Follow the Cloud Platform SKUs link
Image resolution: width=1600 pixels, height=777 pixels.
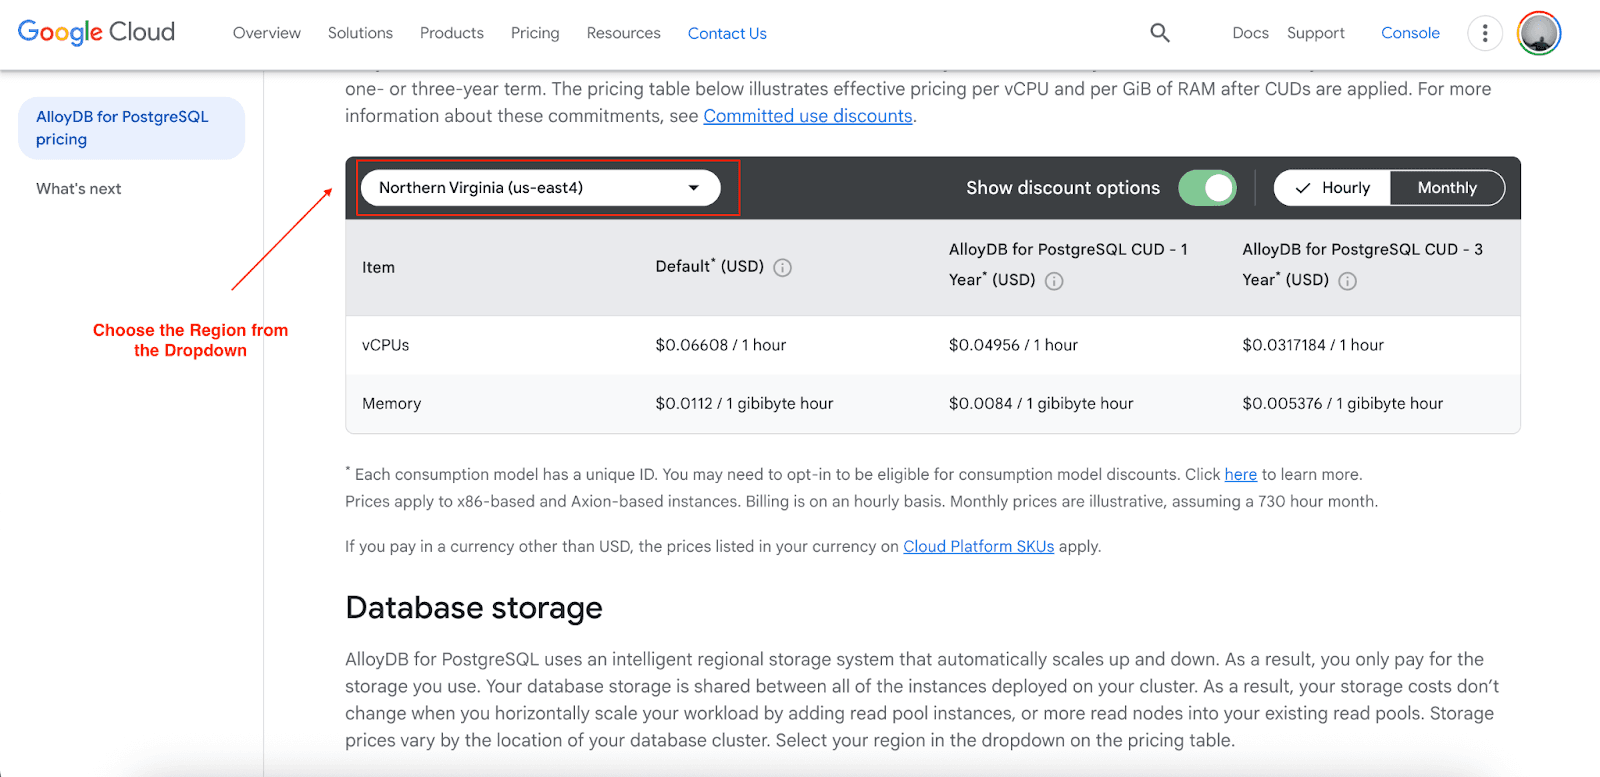point(978,546)
